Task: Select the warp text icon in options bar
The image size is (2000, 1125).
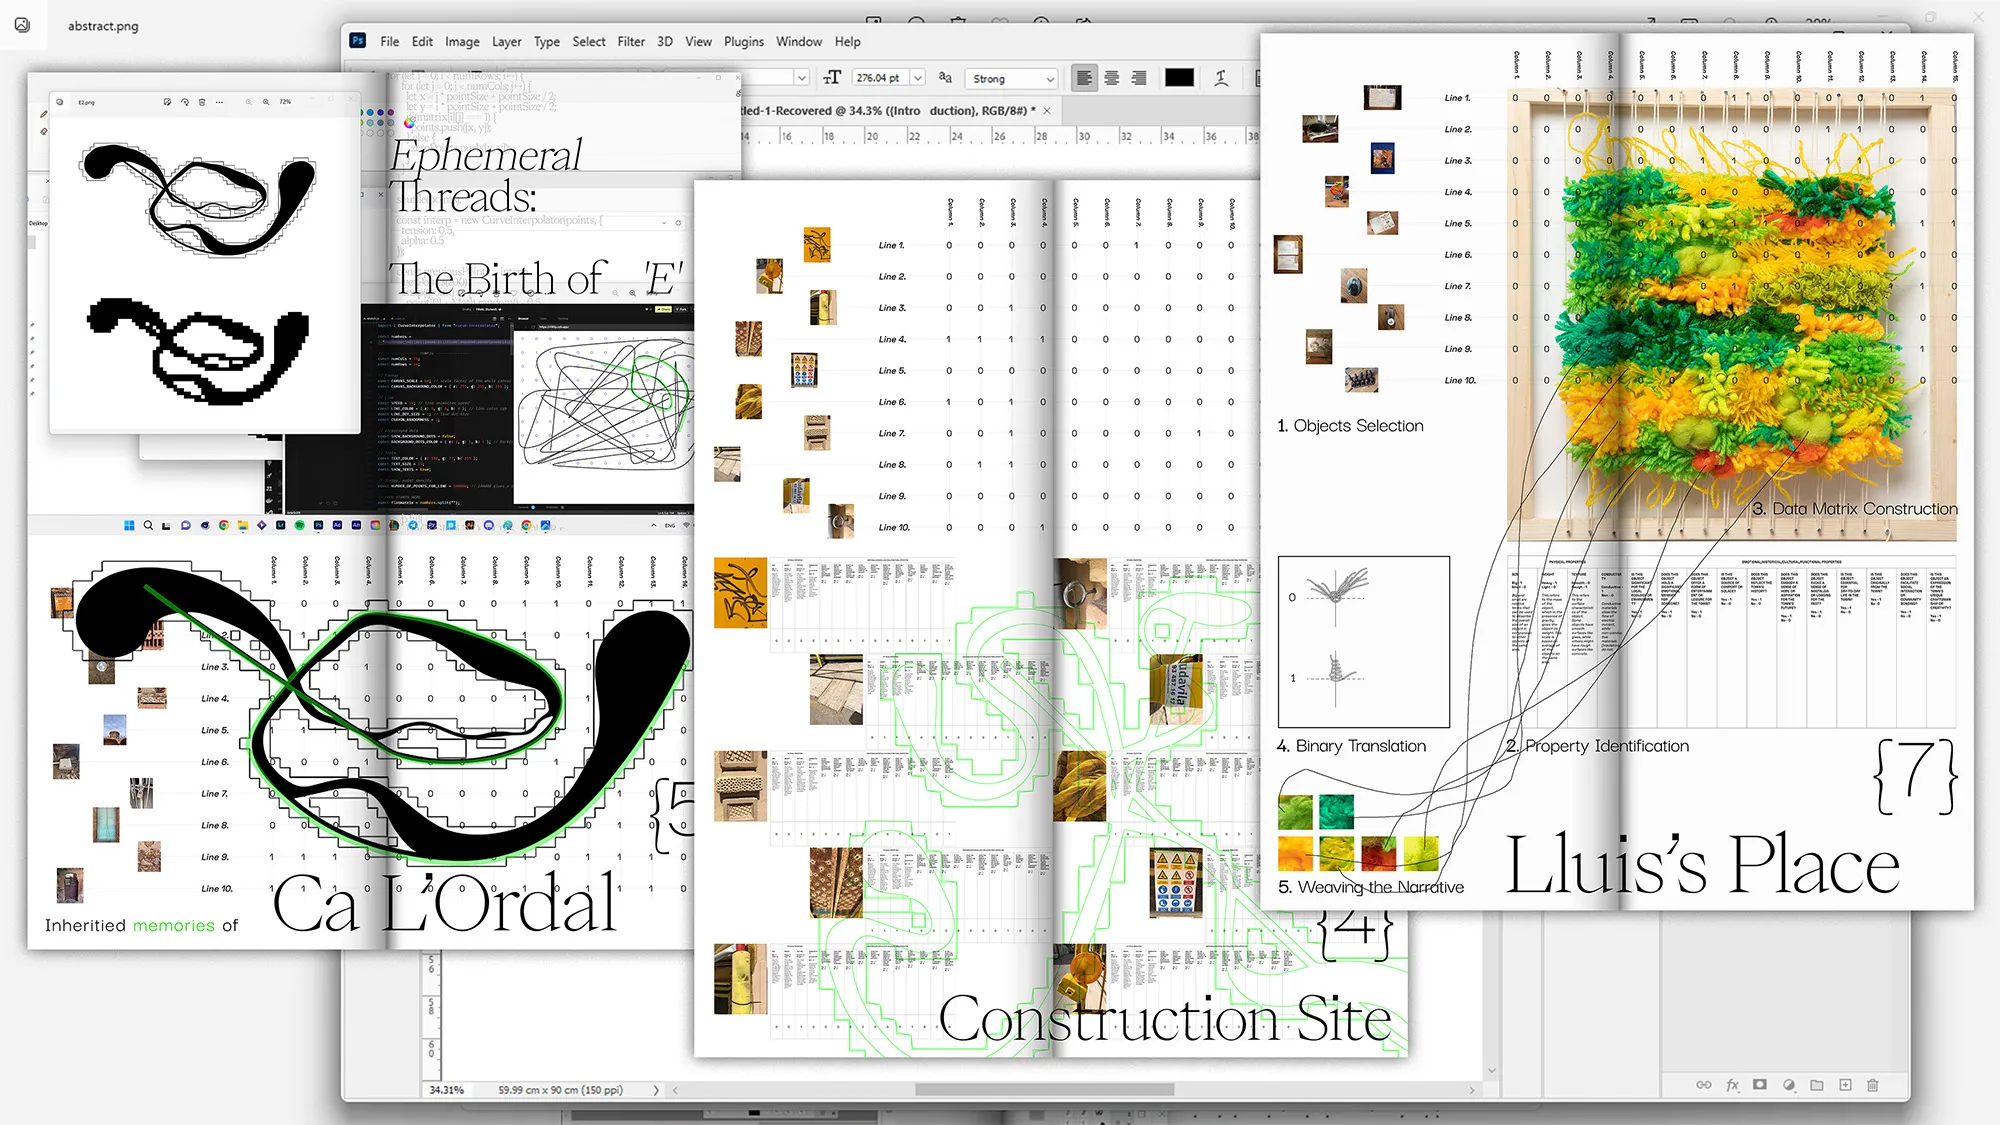Action: click(x=1222, y=77)
